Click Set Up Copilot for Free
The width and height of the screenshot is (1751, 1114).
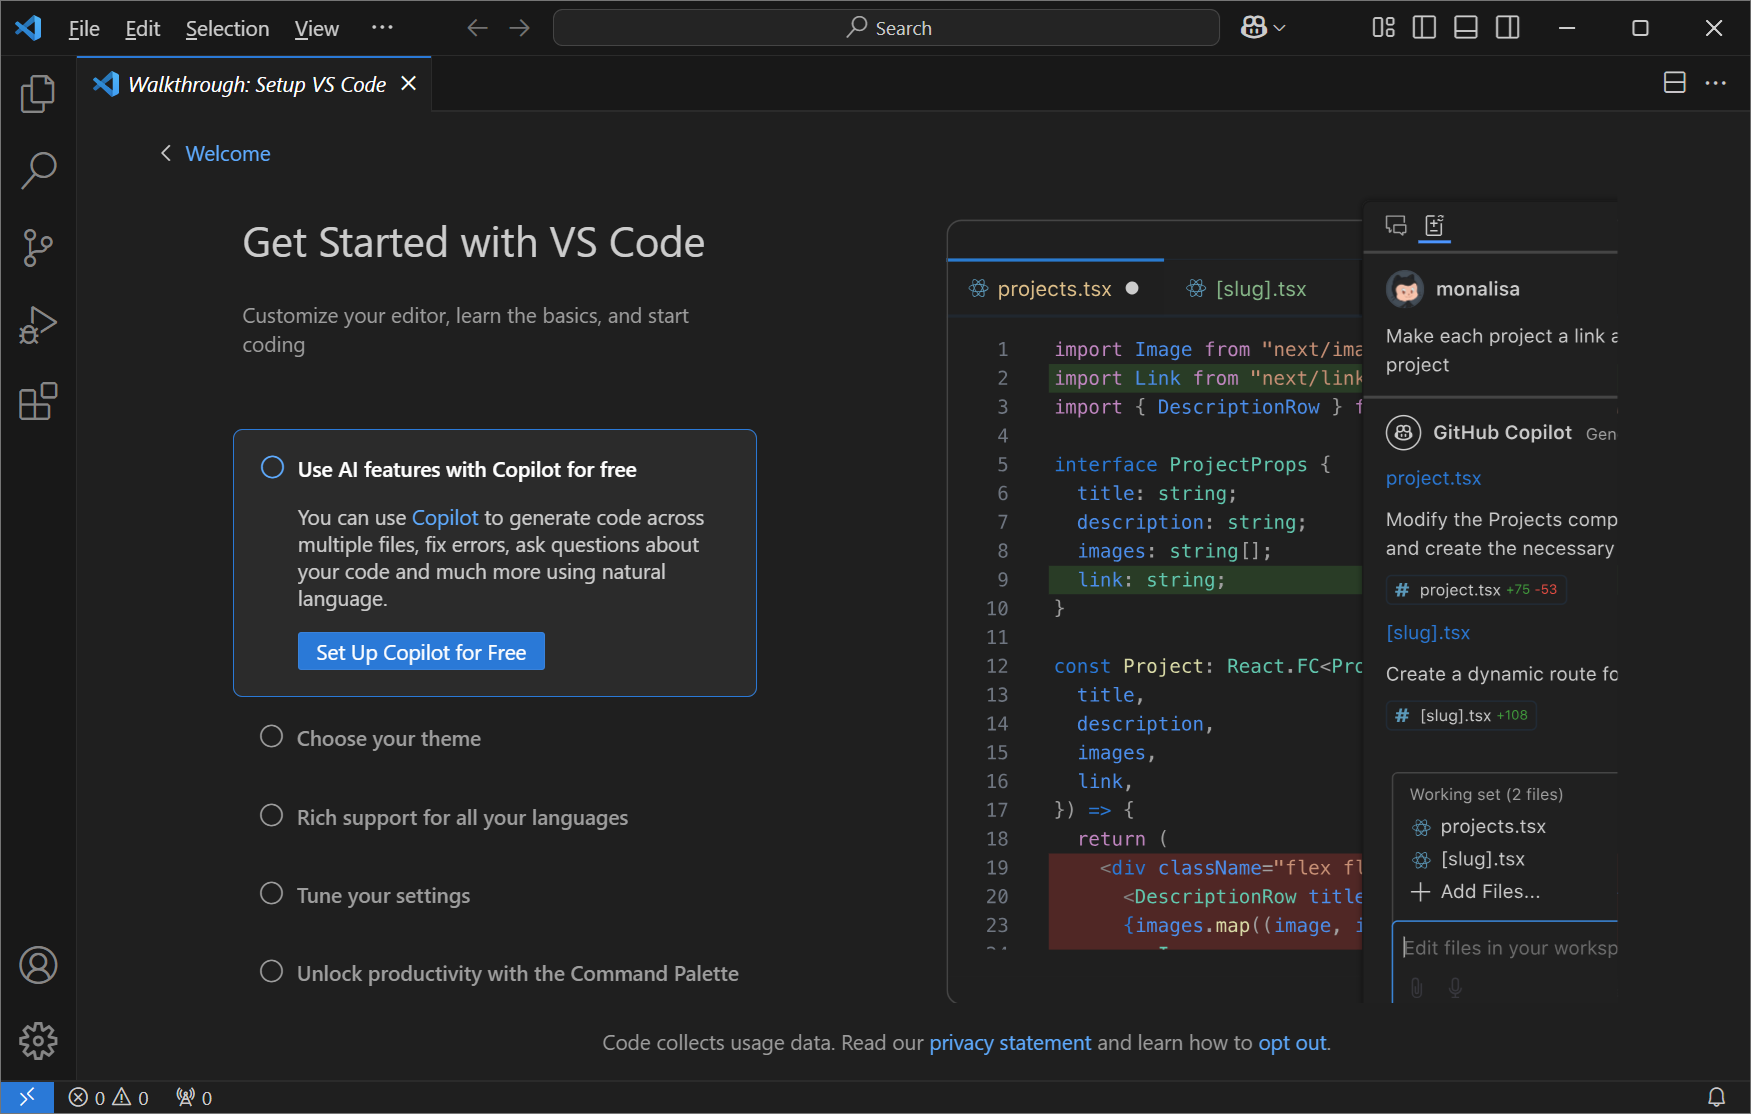point(420,651)
